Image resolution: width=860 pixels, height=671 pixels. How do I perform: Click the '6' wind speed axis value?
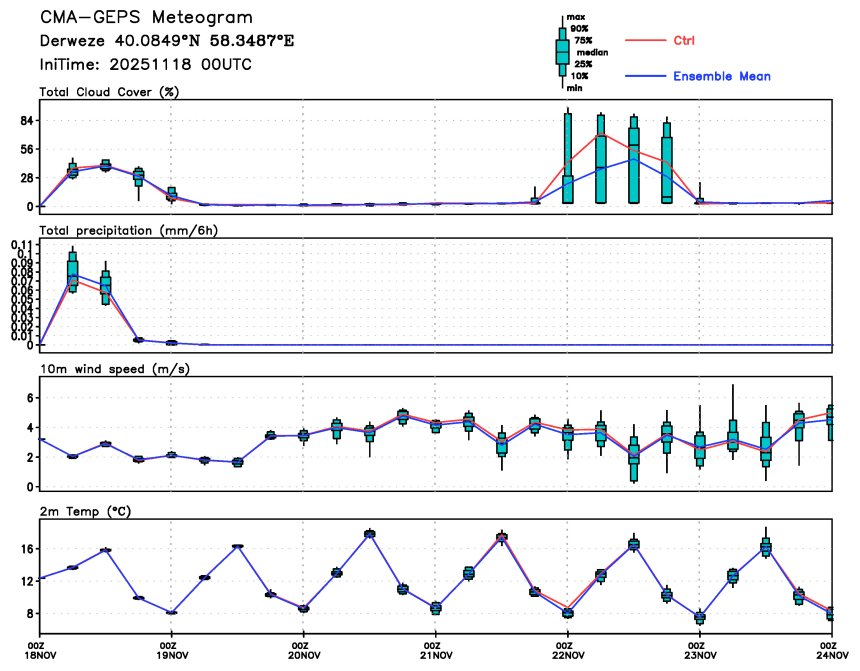[30, 398]
